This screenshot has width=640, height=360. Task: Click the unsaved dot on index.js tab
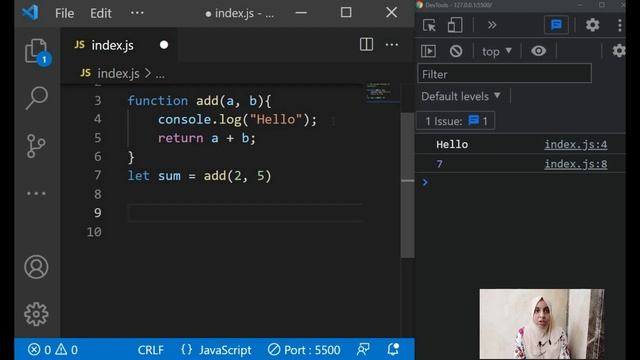pyautogui.click(x=164, y=45)
